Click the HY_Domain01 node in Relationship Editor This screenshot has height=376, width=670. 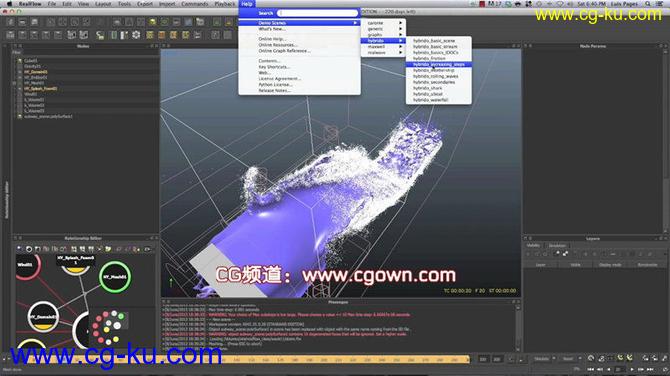(x=43, y=317)
